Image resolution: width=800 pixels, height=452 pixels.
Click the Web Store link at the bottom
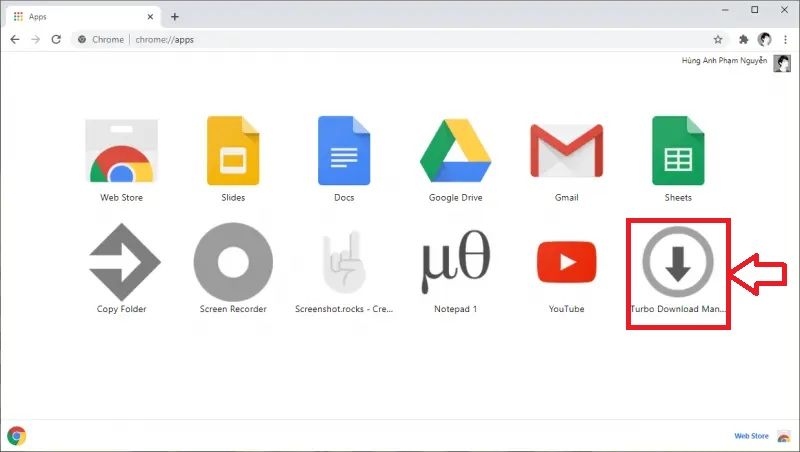click(x=751, y=436)
